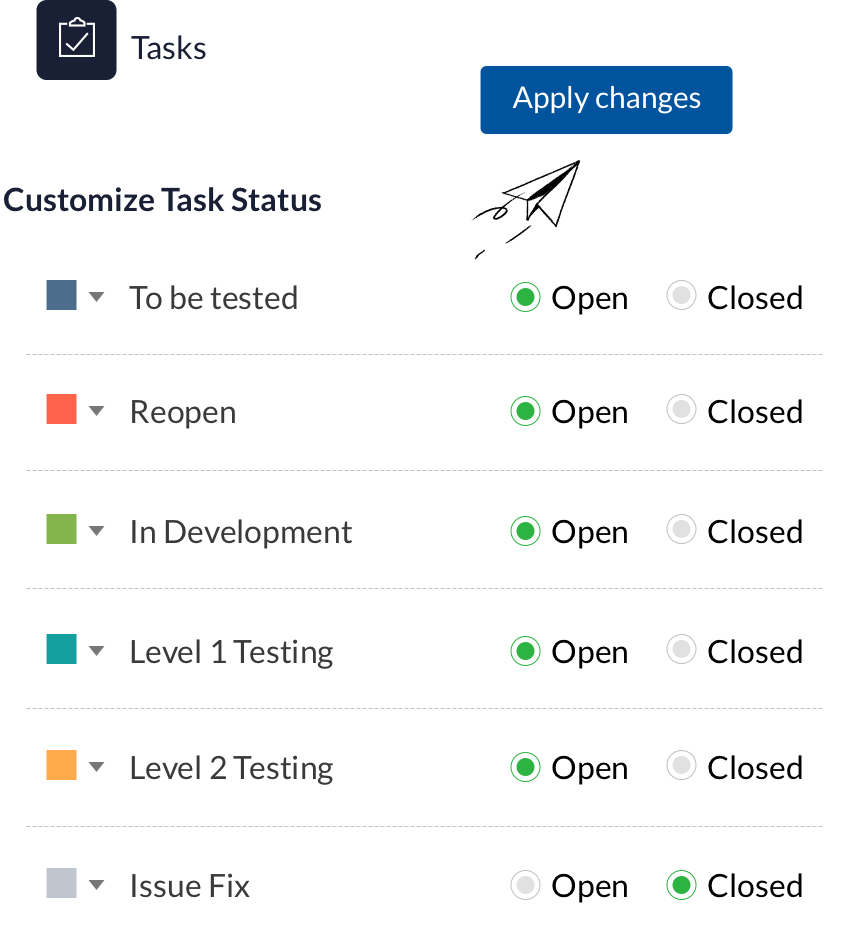This screenshot has width=847, height=944.
Task: Choose Closed for Level 2 Testing
Action: (681, 767)
